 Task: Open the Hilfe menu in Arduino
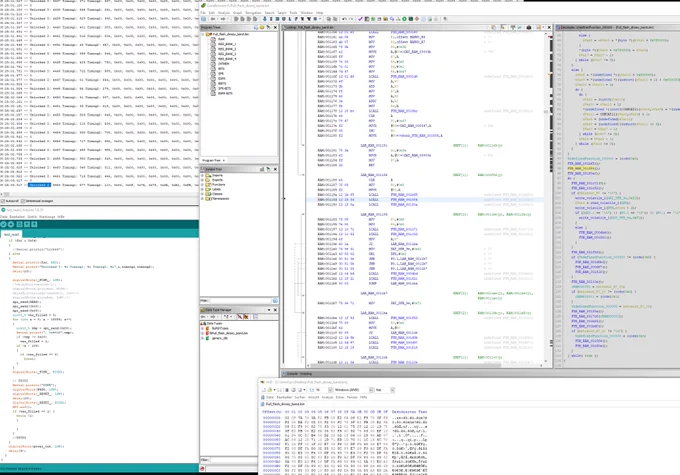pyautogui.click(x=61, y=217)
